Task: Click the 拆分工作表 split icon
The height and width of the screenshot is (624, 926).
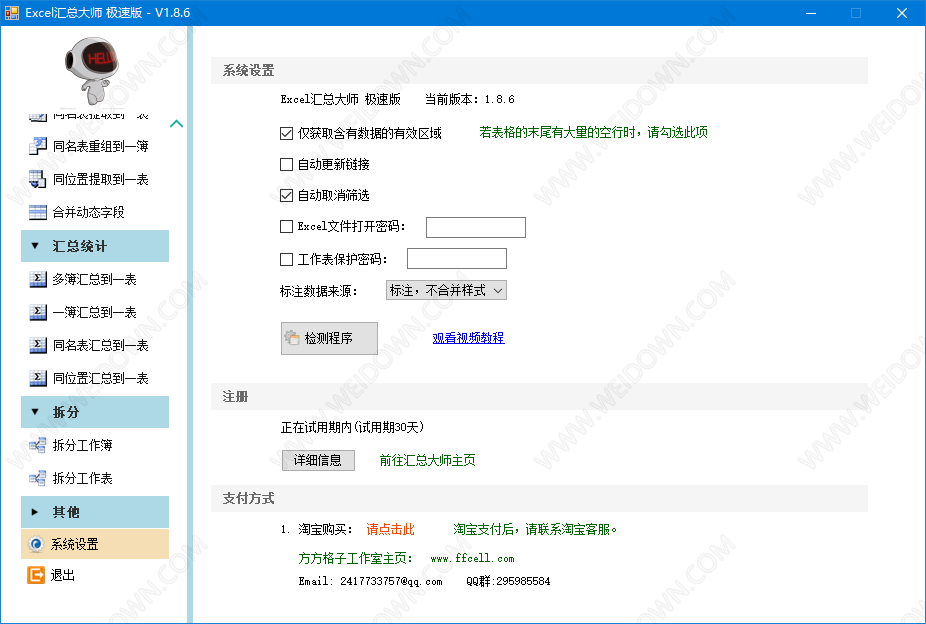Action: click(x=38, y=478)
